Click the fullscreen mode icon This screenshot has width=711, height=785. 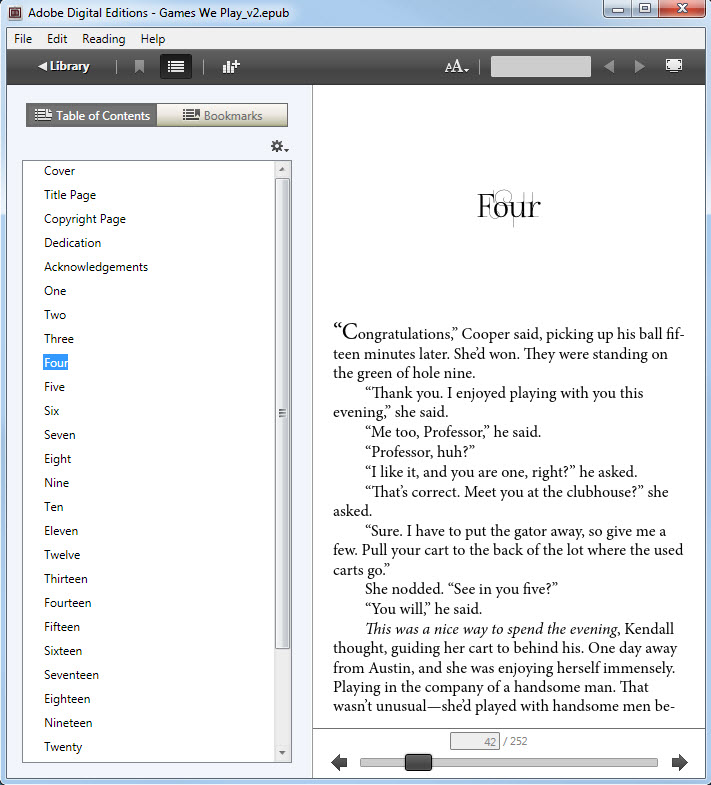pos(674,67)
